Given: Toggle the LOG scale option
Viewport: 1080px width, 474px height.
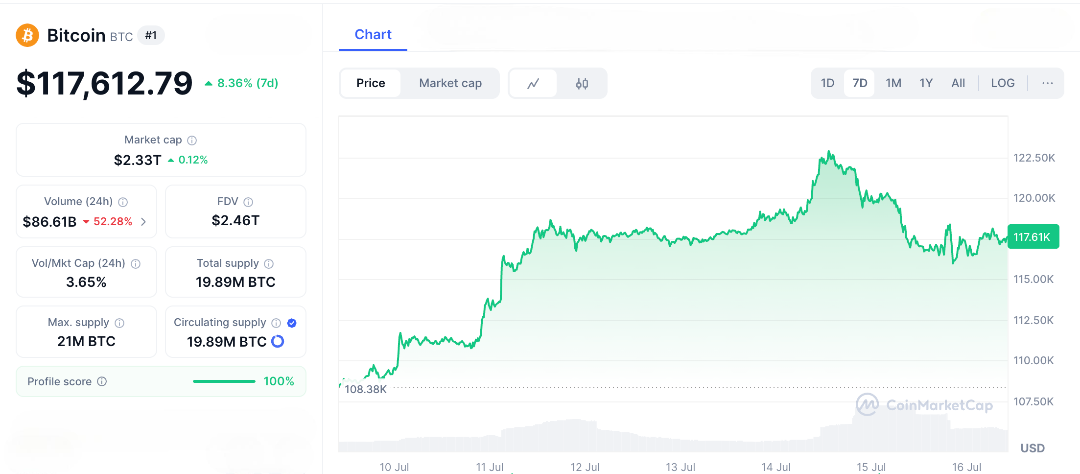Looking at the screenshot, I should [x=1003, y=83].
